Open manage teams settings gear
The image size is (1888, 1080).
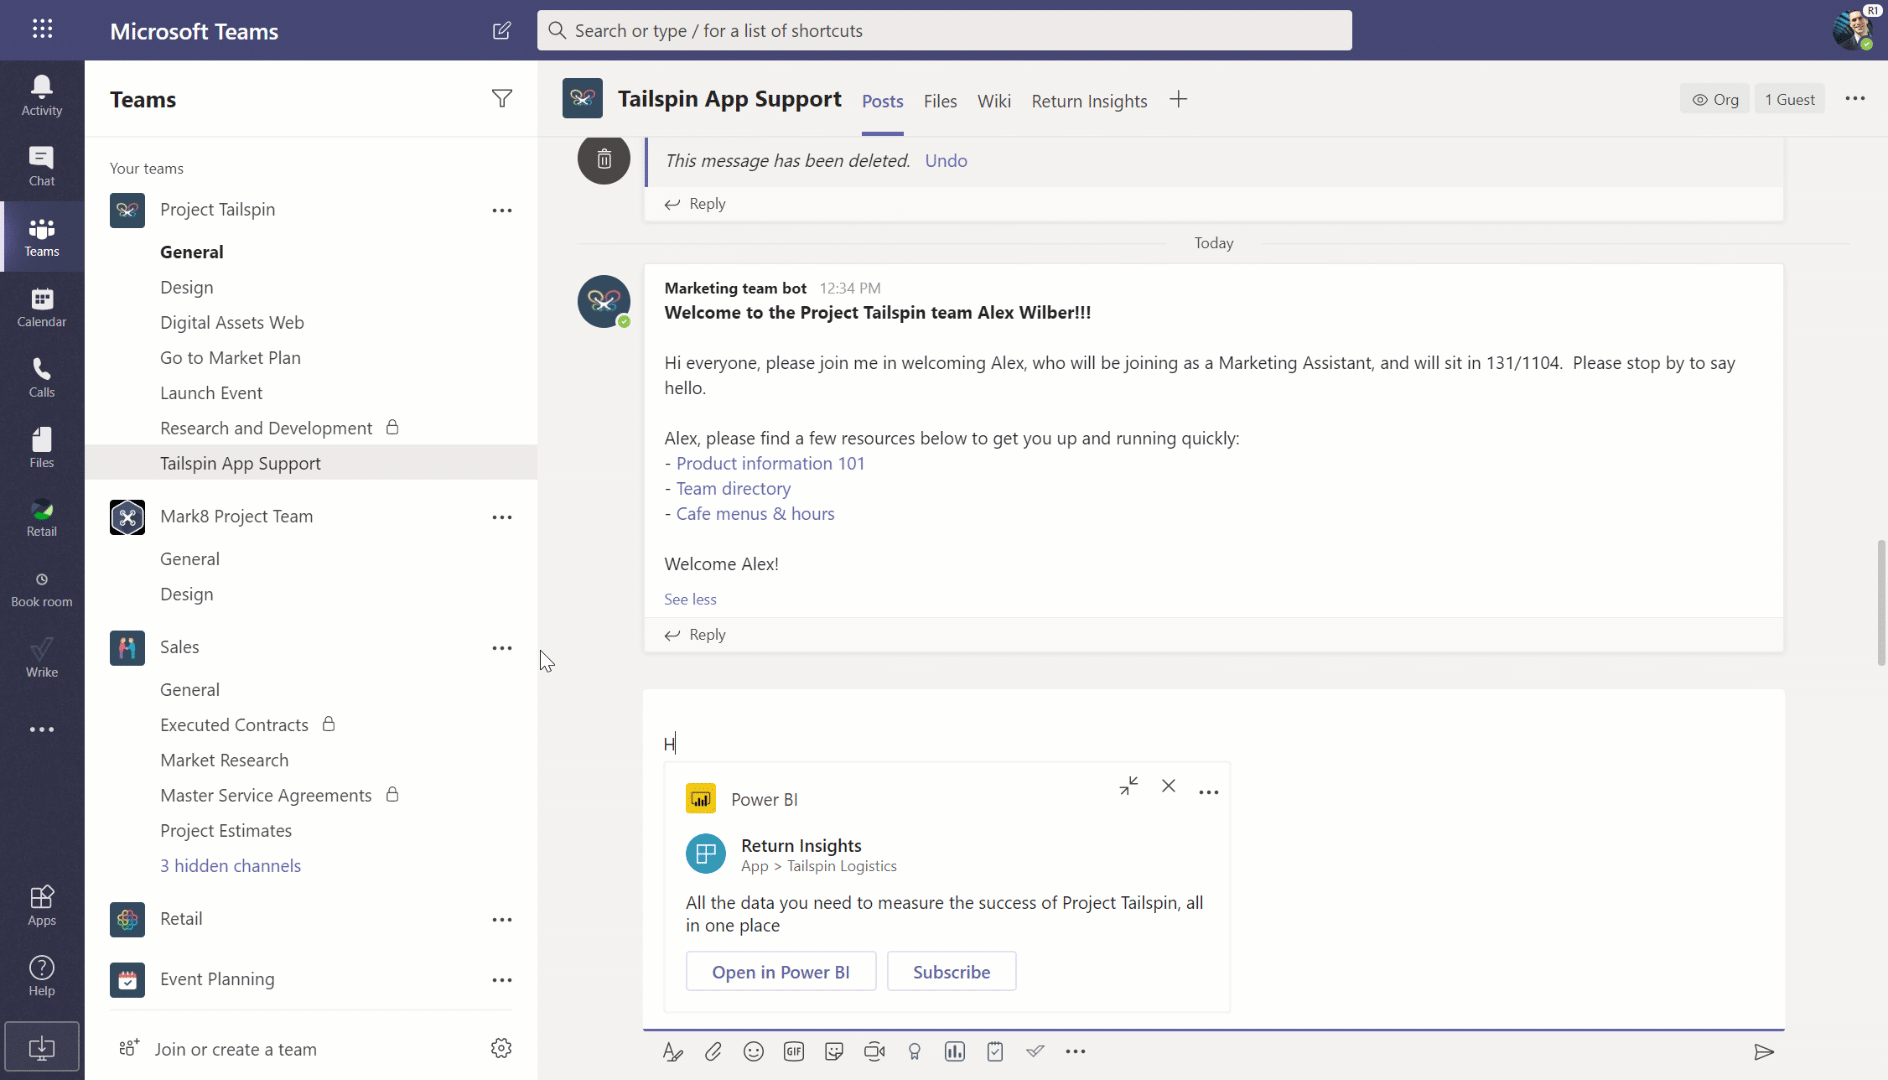501,1048
